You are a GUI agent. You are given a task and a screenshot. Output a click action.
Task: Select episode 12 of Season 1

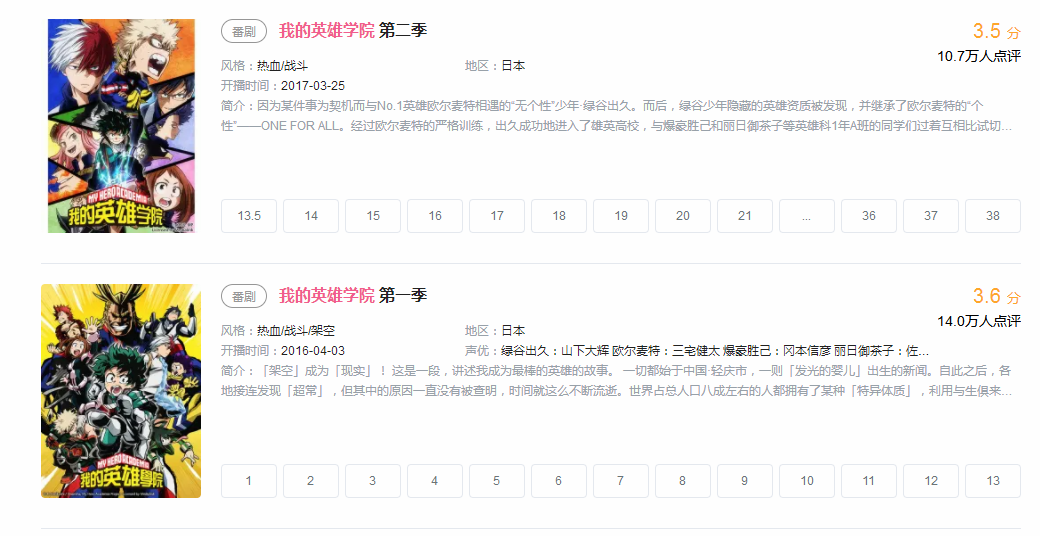(x=931, y=481)
